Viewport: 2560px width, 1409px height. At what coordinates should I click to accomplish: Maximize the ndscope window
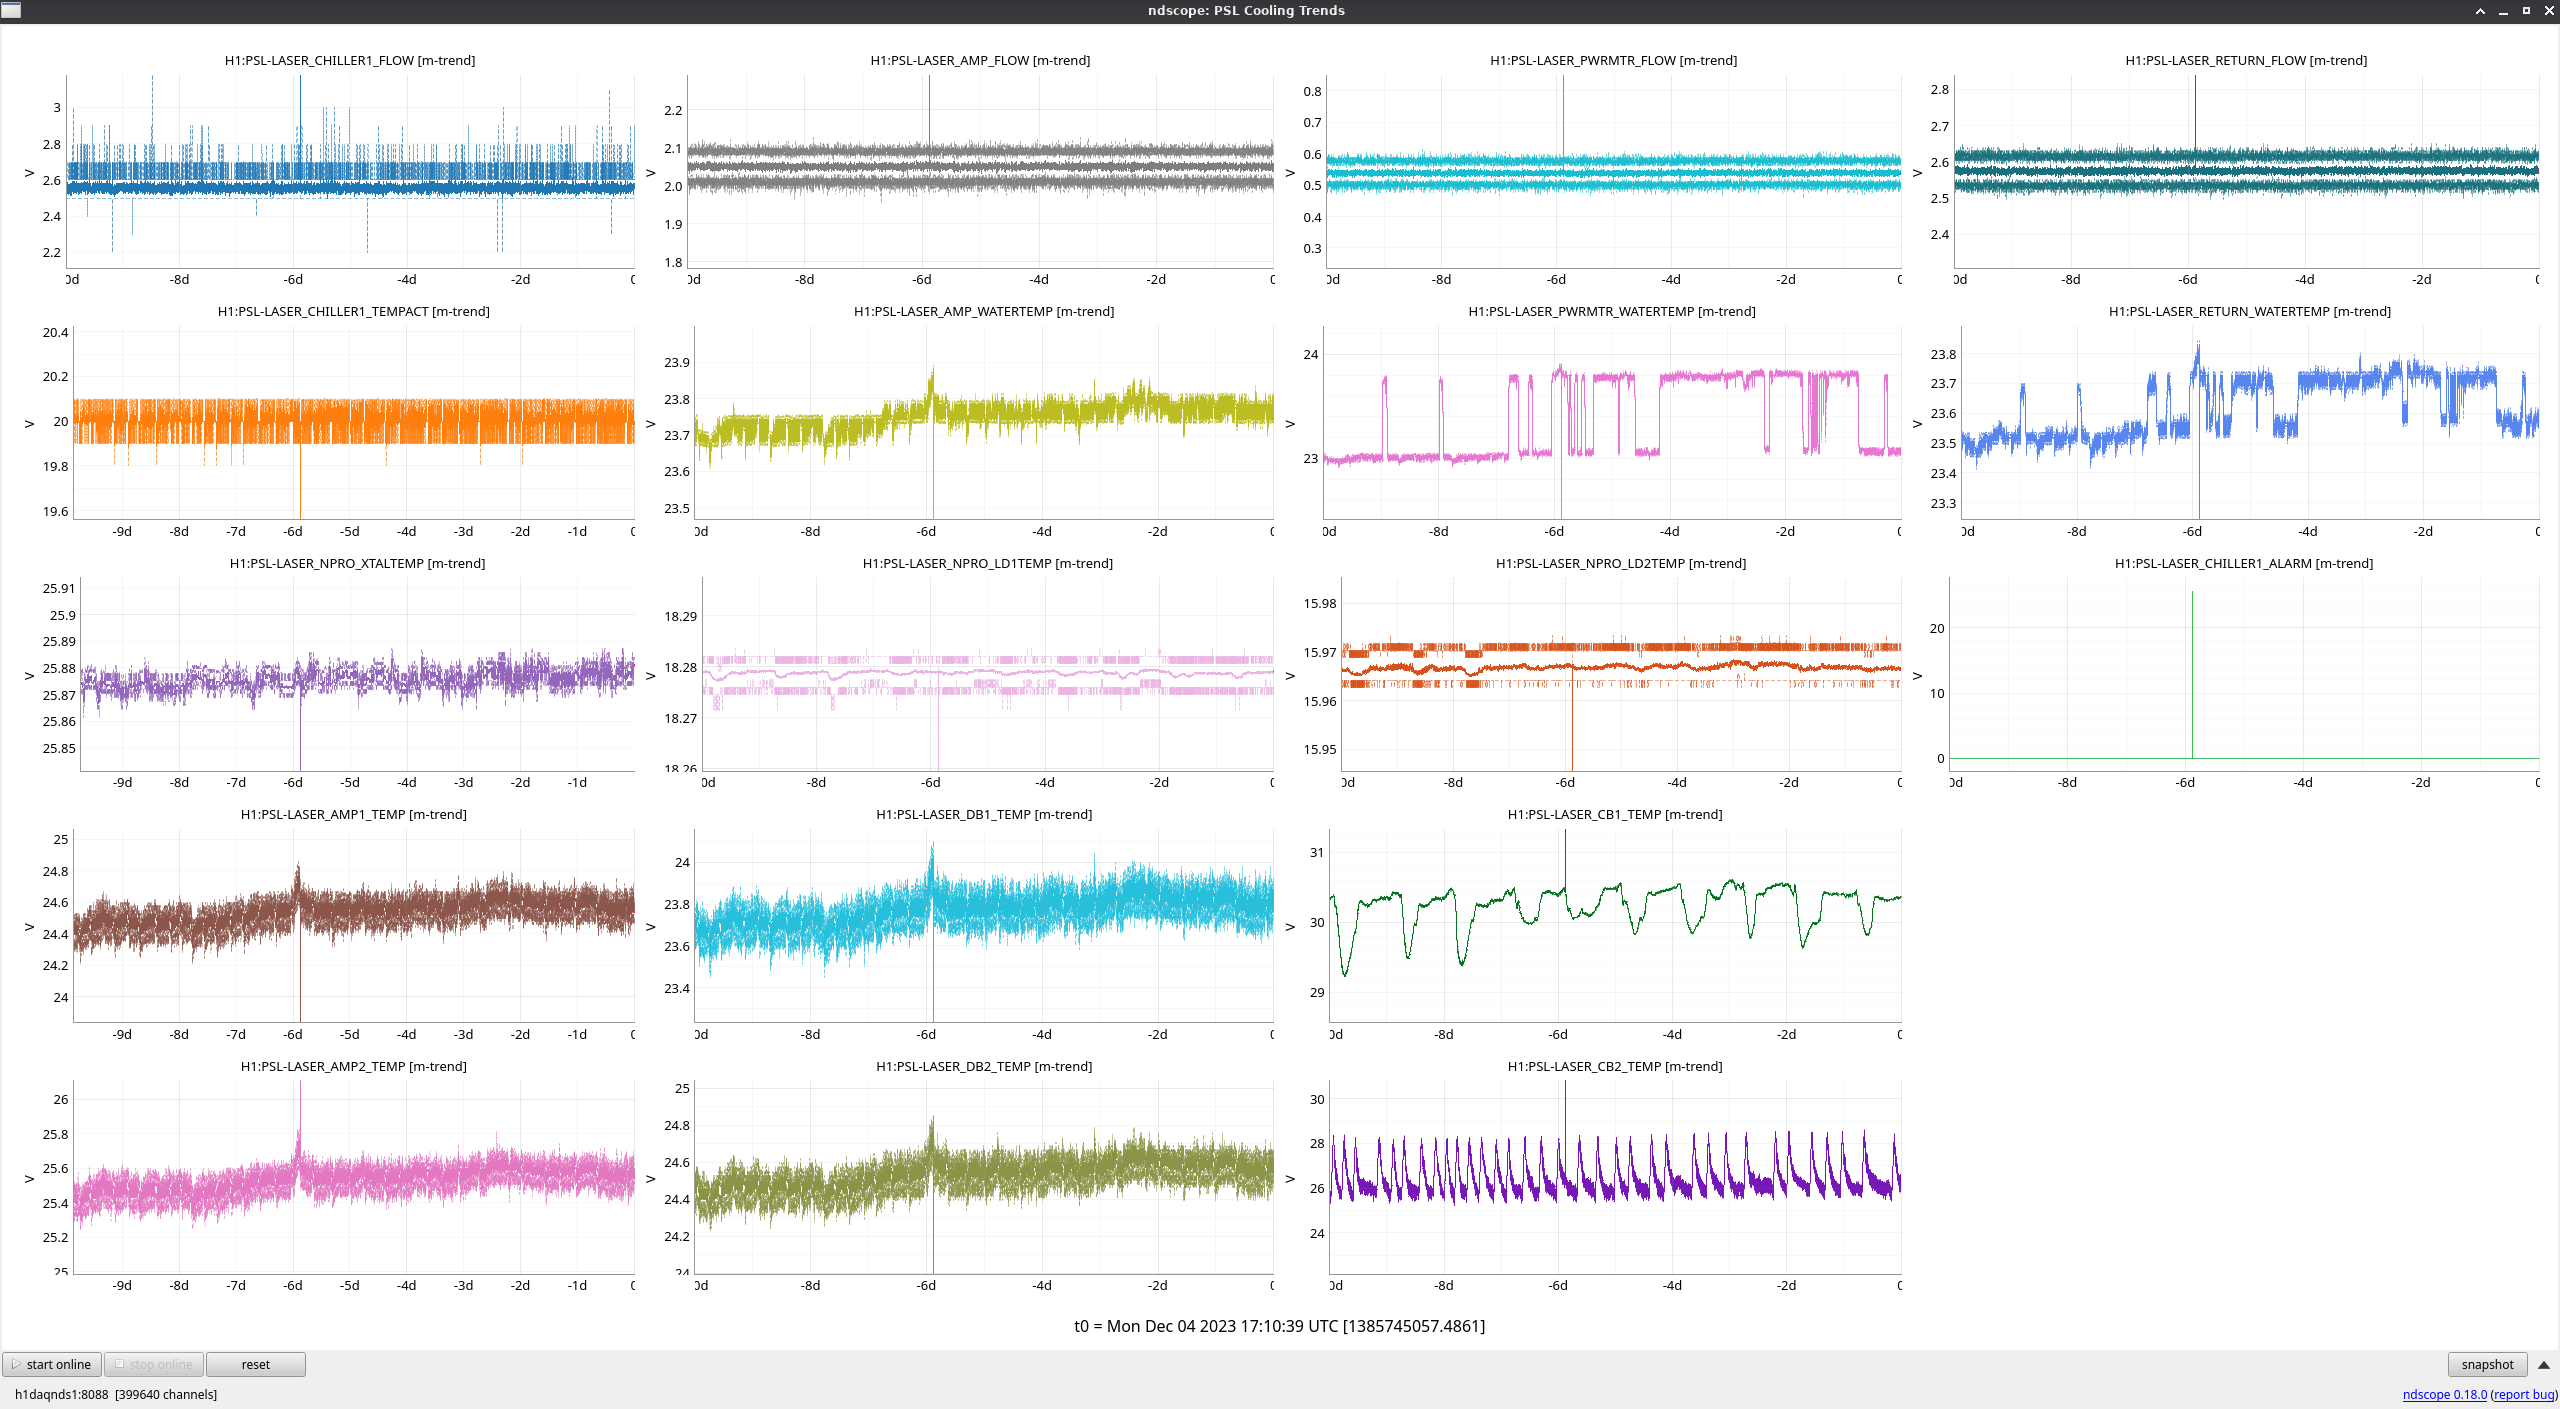(x=2526, y=11)
